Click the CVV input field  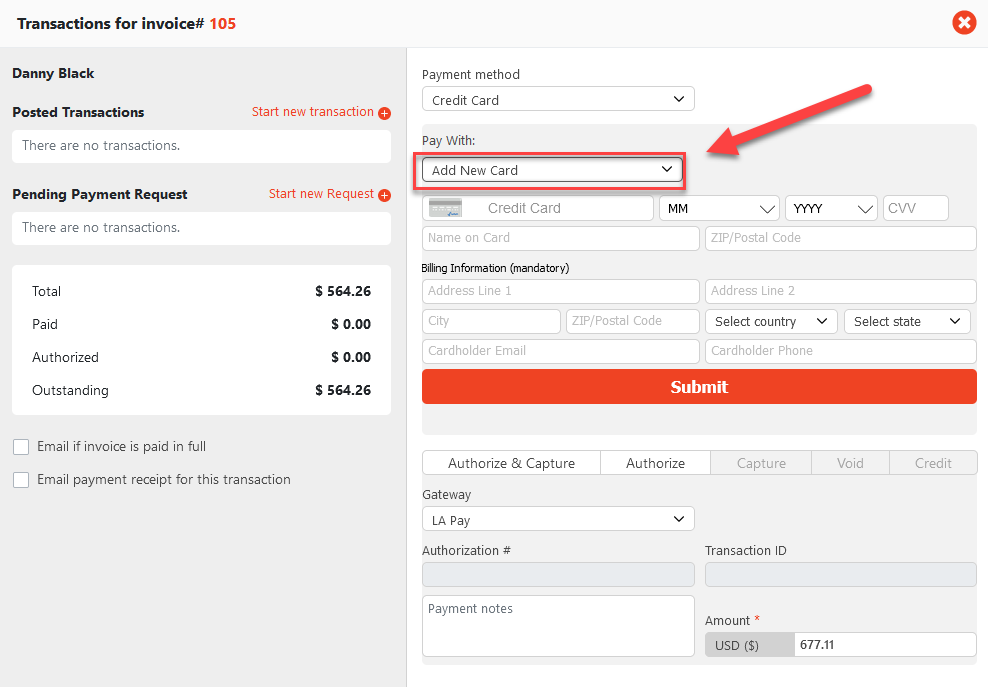click(915, 208)
